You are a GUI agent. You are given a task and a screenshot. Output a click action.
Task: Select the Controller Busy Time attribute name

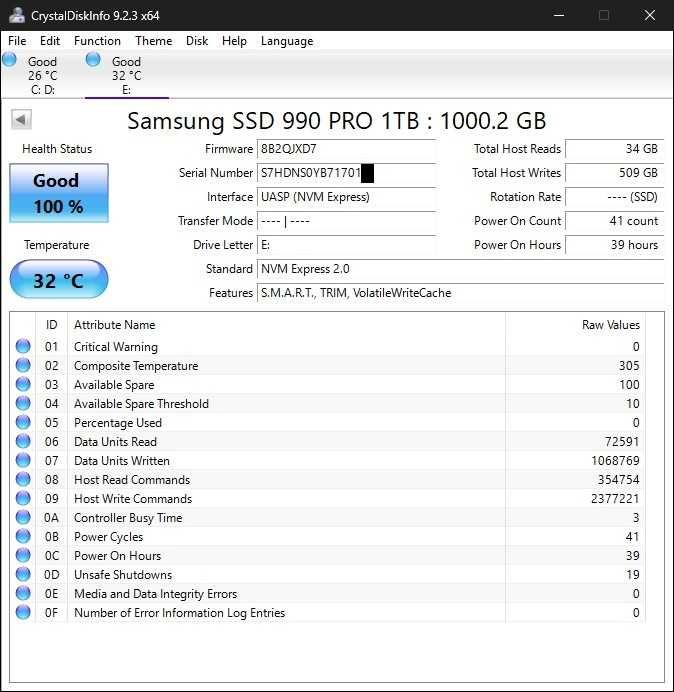click(128, 518)
